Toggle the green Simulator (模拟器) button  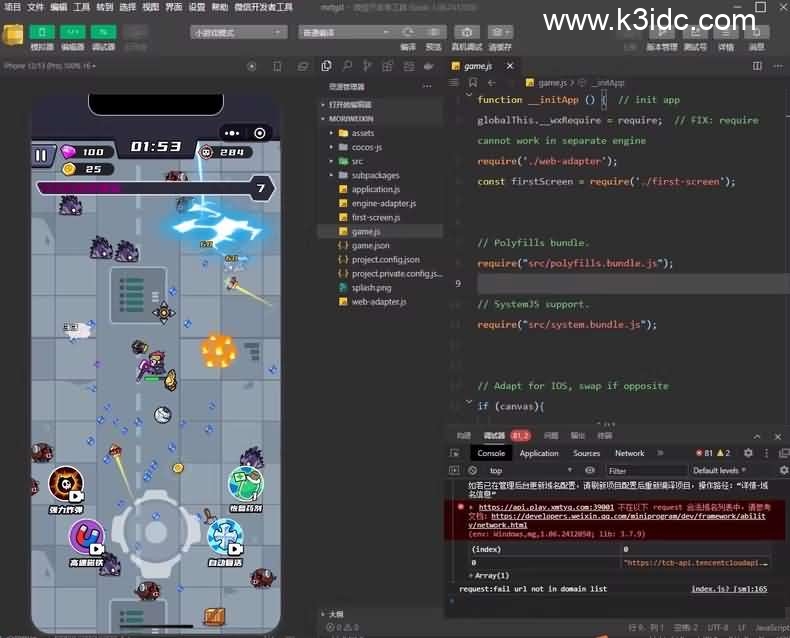click(x=42, y=32)
